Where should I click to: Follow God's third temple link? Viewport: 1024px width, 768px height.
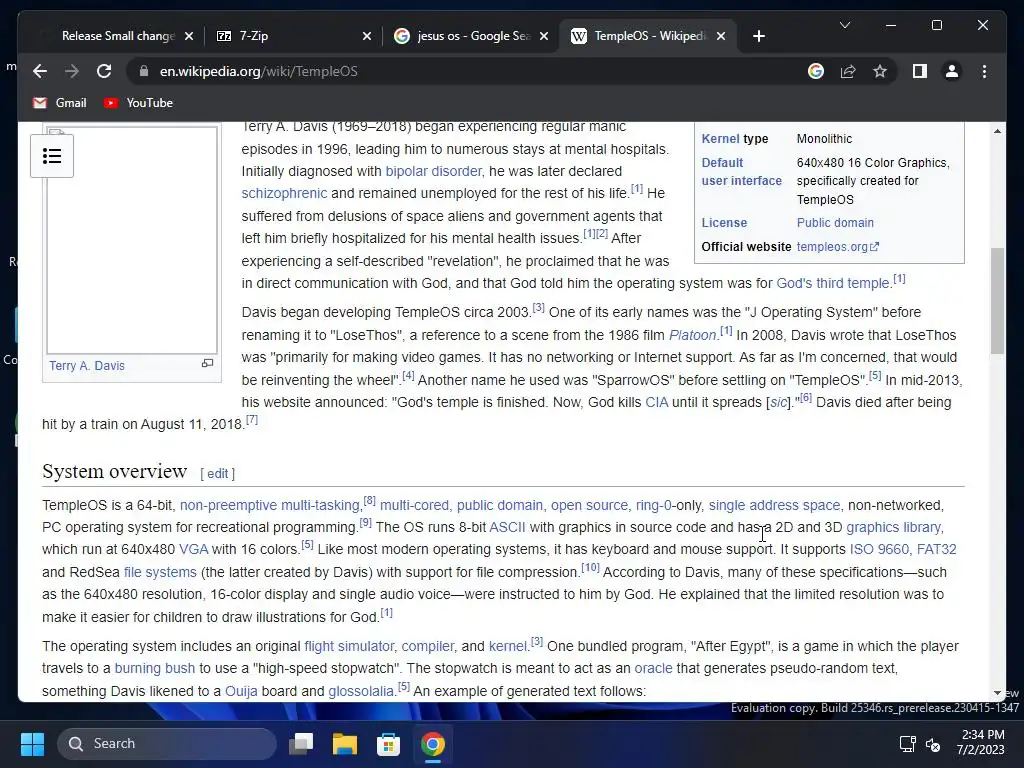(x=833, y=283)
